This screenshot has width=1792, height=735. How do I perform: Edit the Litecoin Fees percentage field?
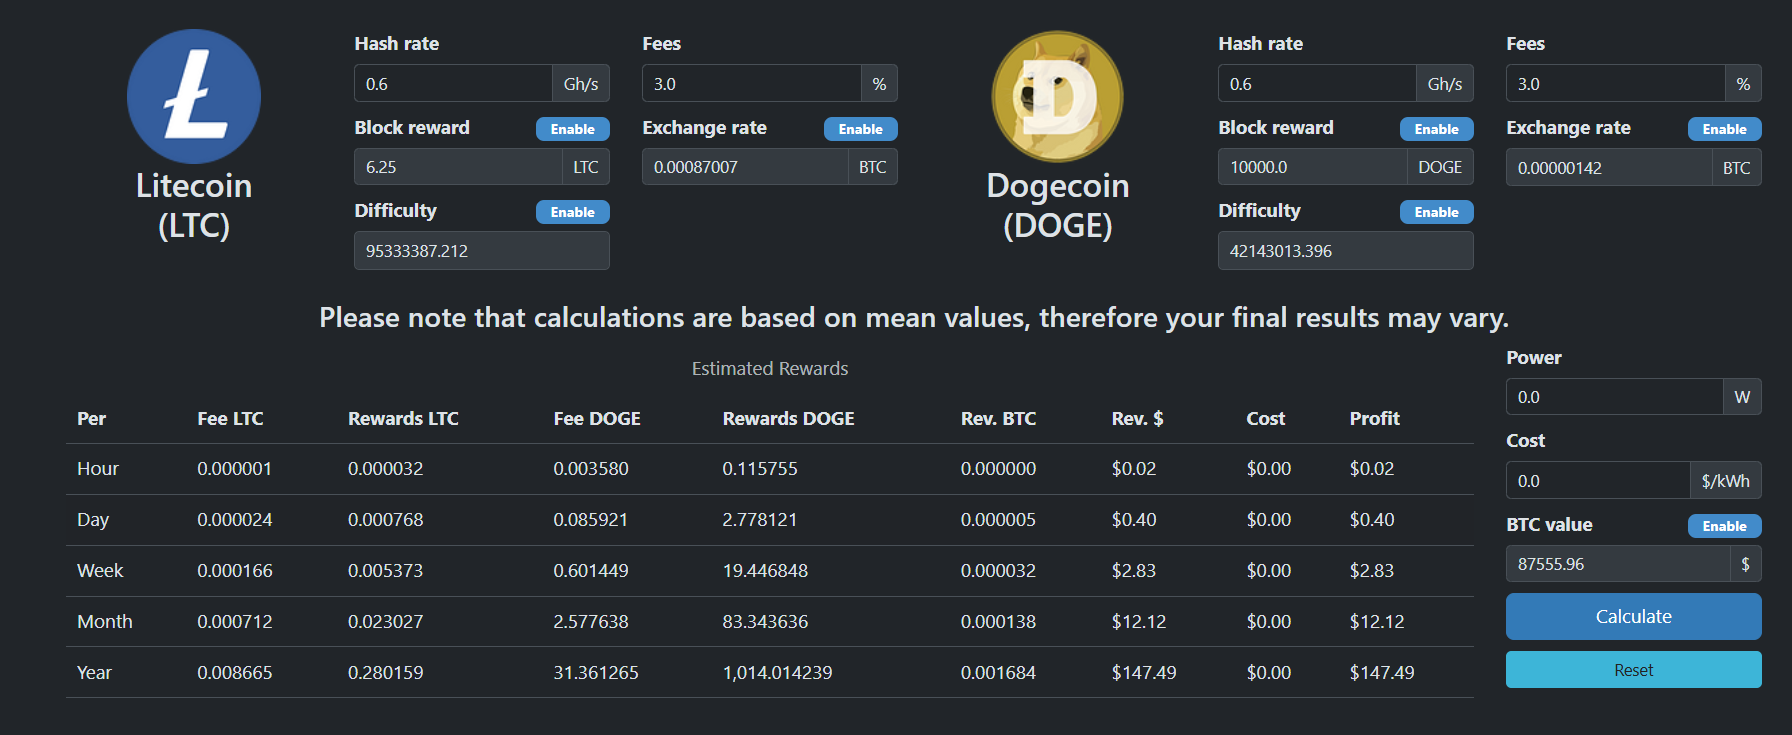(751, 84)
